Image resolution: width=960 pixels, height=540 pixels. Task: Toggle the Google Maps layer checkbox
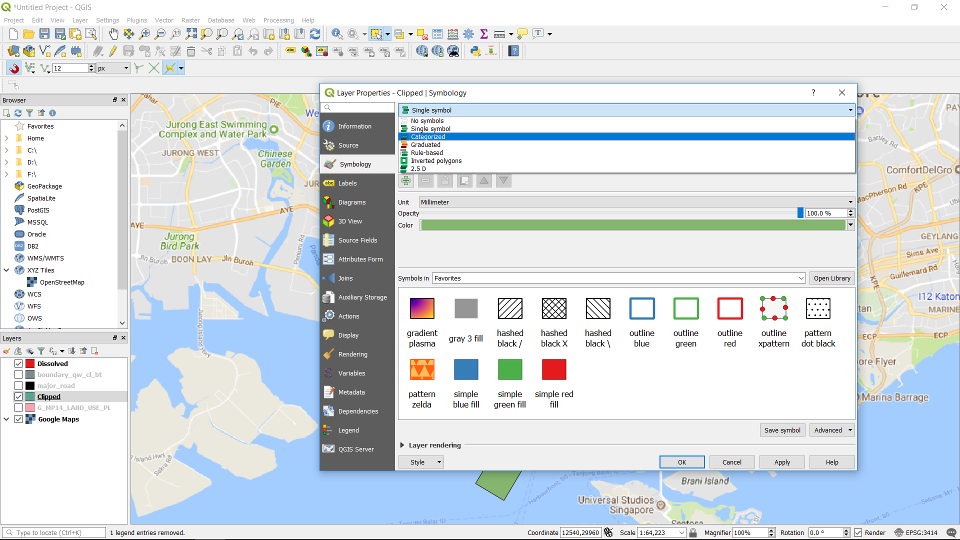click(x=18, y=419)
